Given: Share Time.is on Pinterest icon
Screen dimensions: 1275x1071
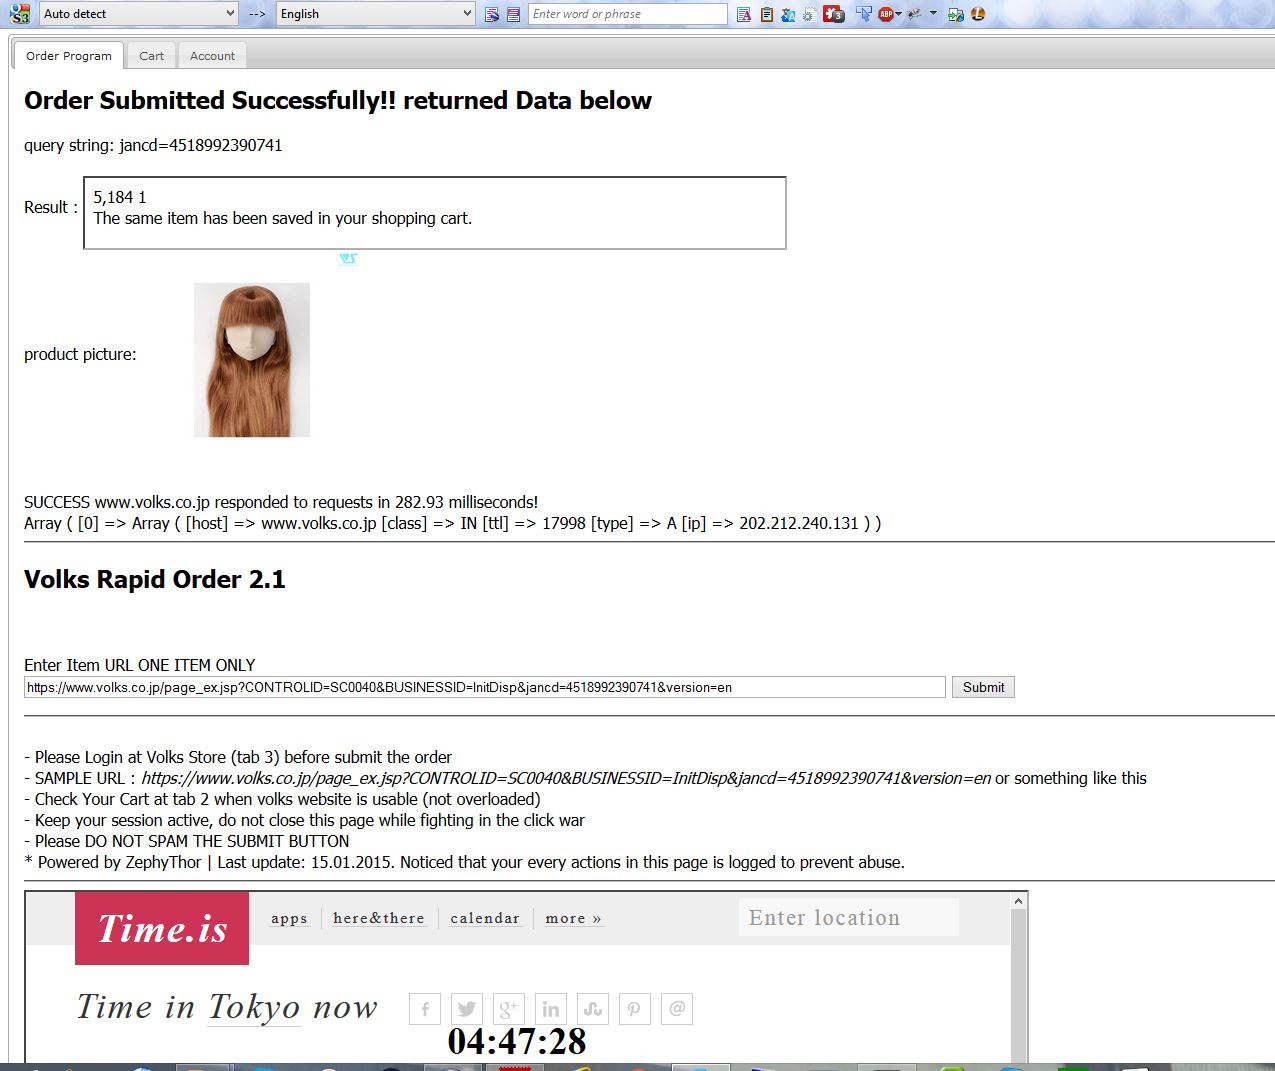Looking at the screenshot, I should coord(635,1008).
